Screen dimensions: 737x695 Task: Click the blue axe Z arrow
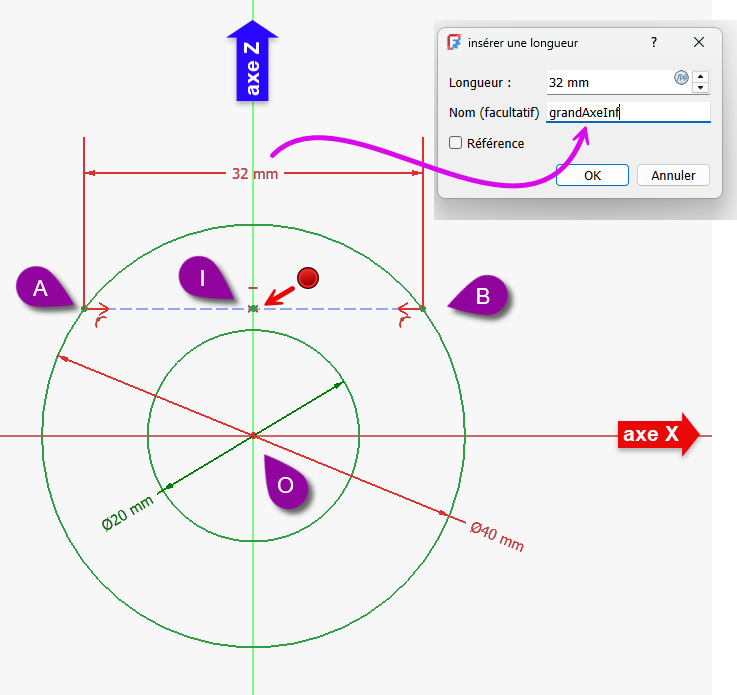[x=252, y=62]
